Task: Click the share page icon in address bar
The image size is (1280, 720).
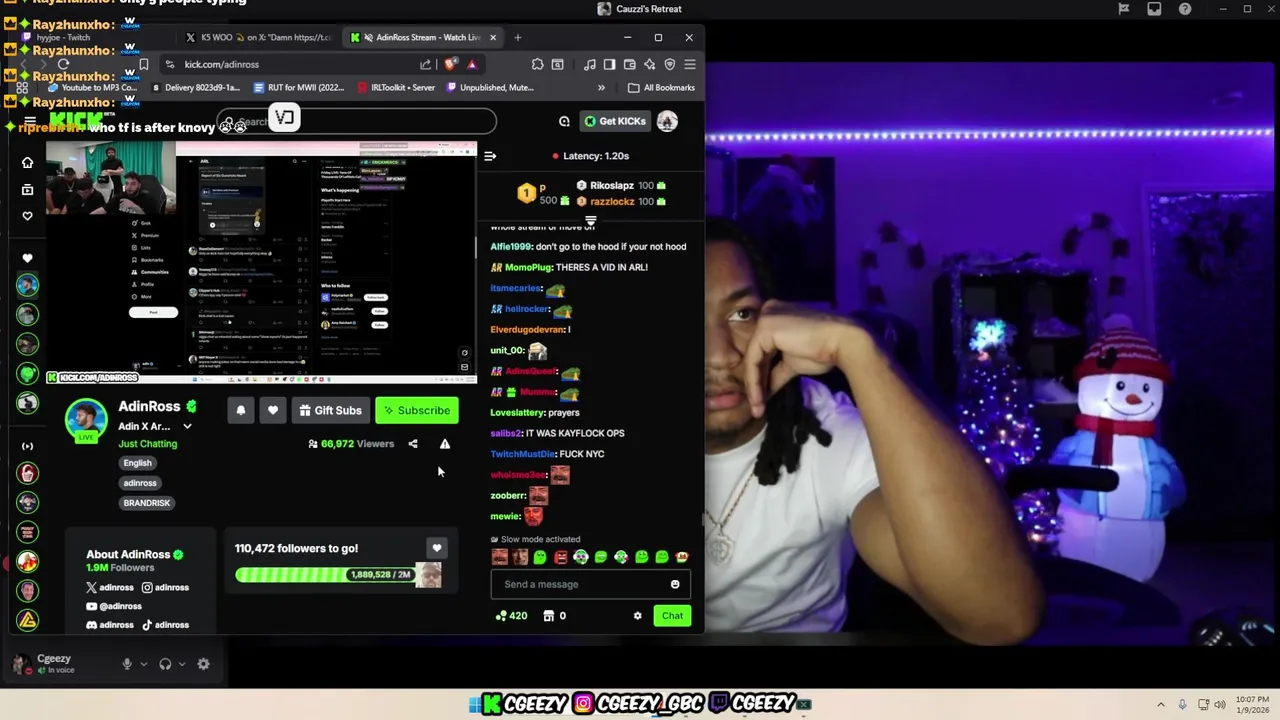Action: point(426,64)
